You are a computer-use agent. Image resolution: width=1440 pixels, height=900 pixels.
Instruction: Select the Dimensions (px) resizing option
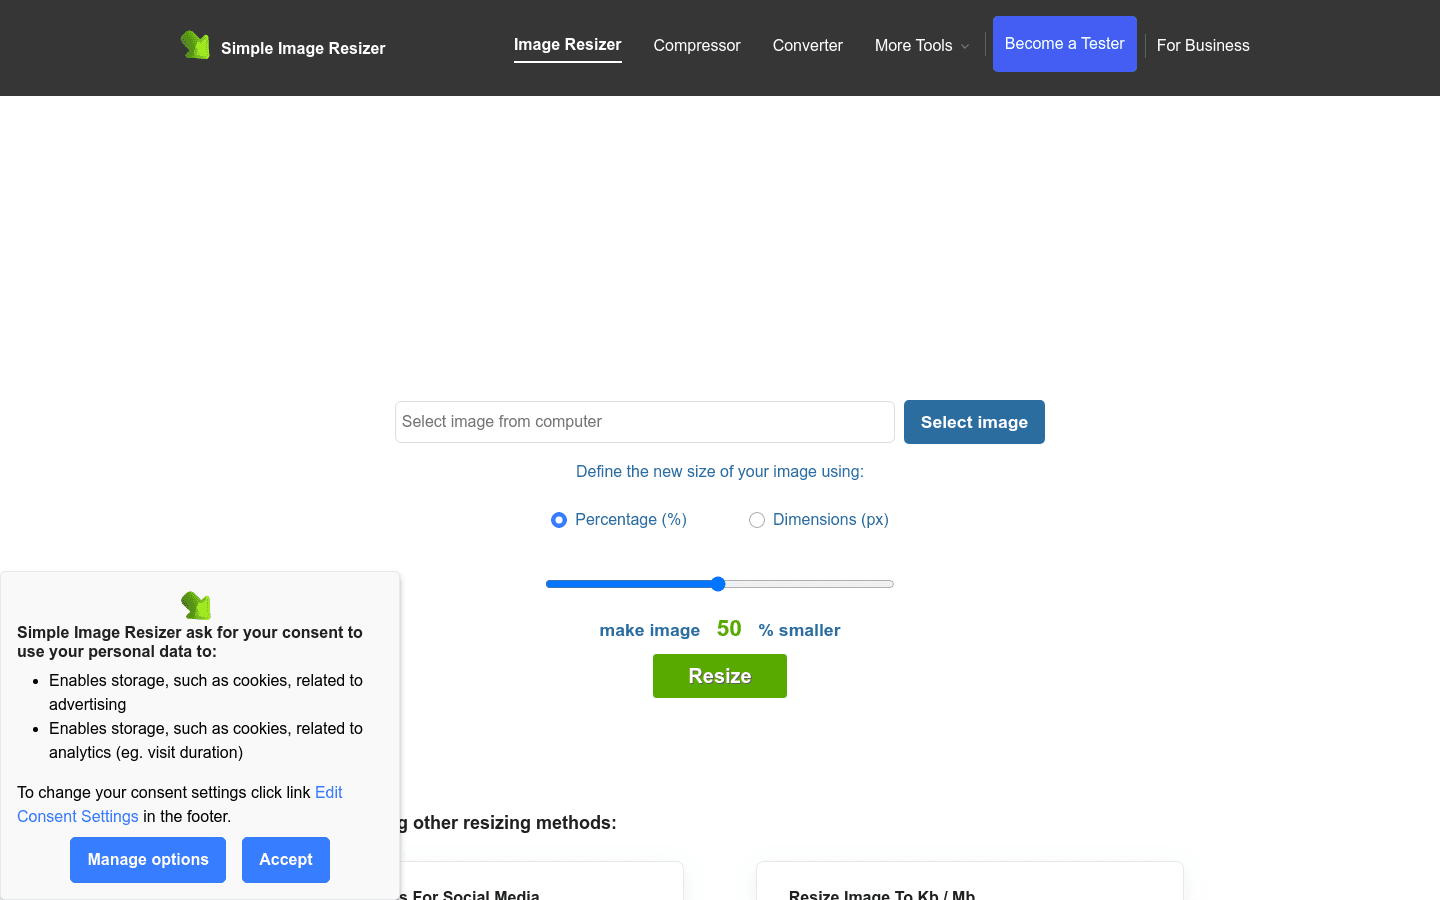(757, 520)
